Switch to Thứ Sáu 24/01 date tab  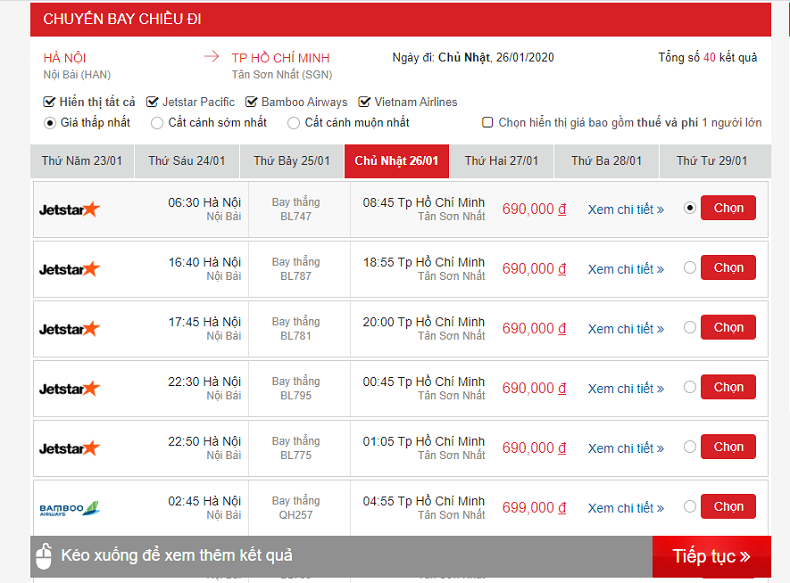[x=187, y=161]
